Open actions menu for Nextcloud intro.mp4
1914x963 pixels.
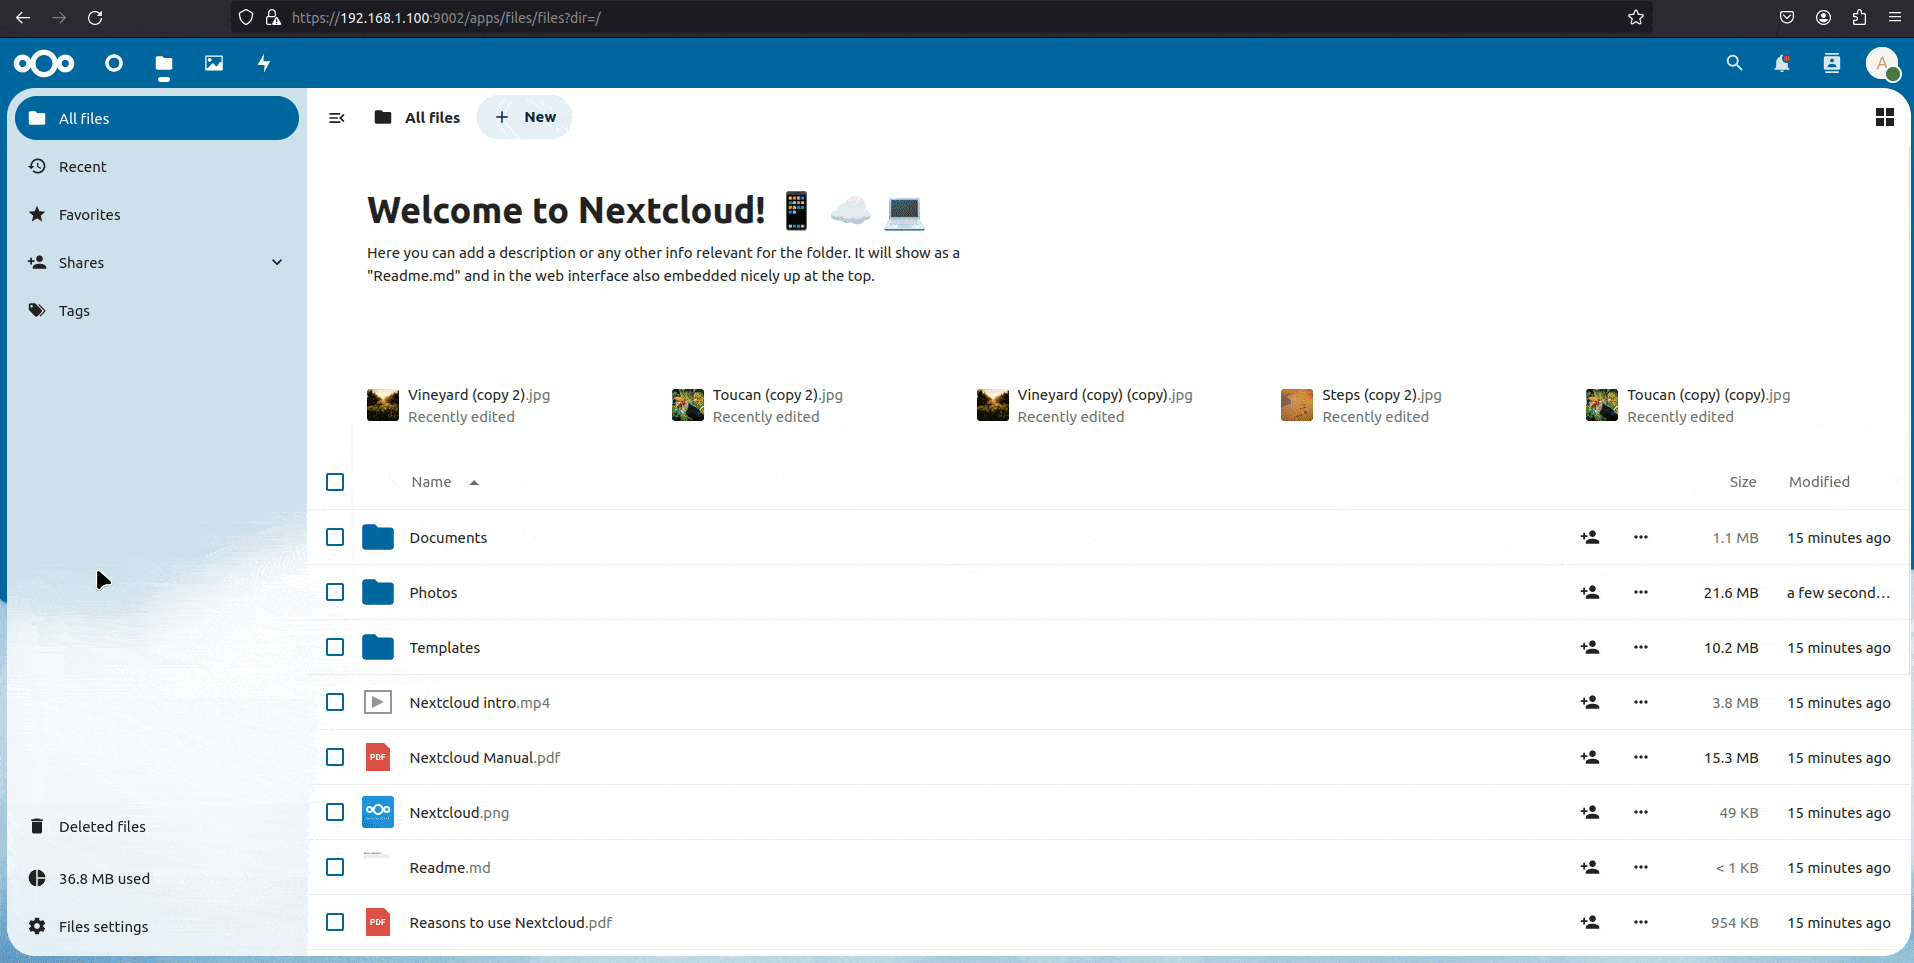coord(1641,702)
